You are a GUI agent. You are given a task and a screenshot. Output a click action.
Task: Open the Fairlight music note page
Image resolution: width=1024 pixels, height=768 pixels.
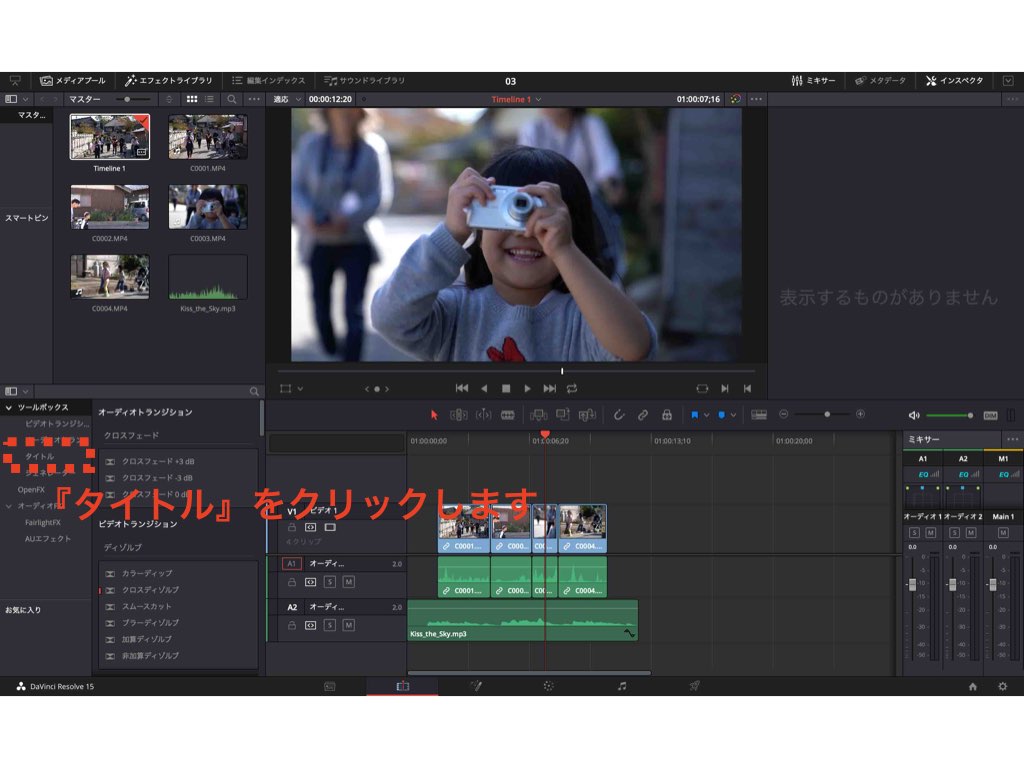pyautogui.click(x=622, y=686)
